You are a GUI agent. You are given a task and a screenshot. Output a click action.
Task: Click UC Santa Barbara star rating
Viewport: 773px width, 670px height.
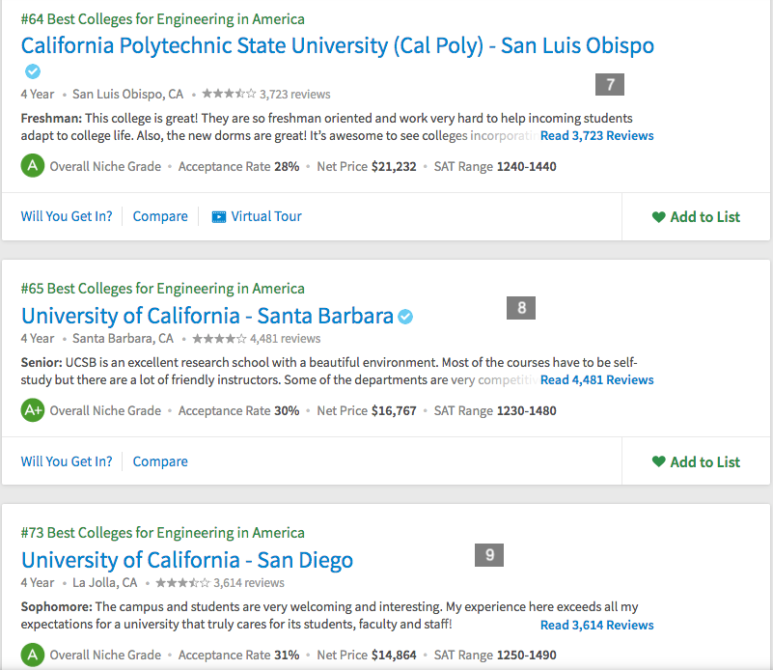(x=219, y=338)
